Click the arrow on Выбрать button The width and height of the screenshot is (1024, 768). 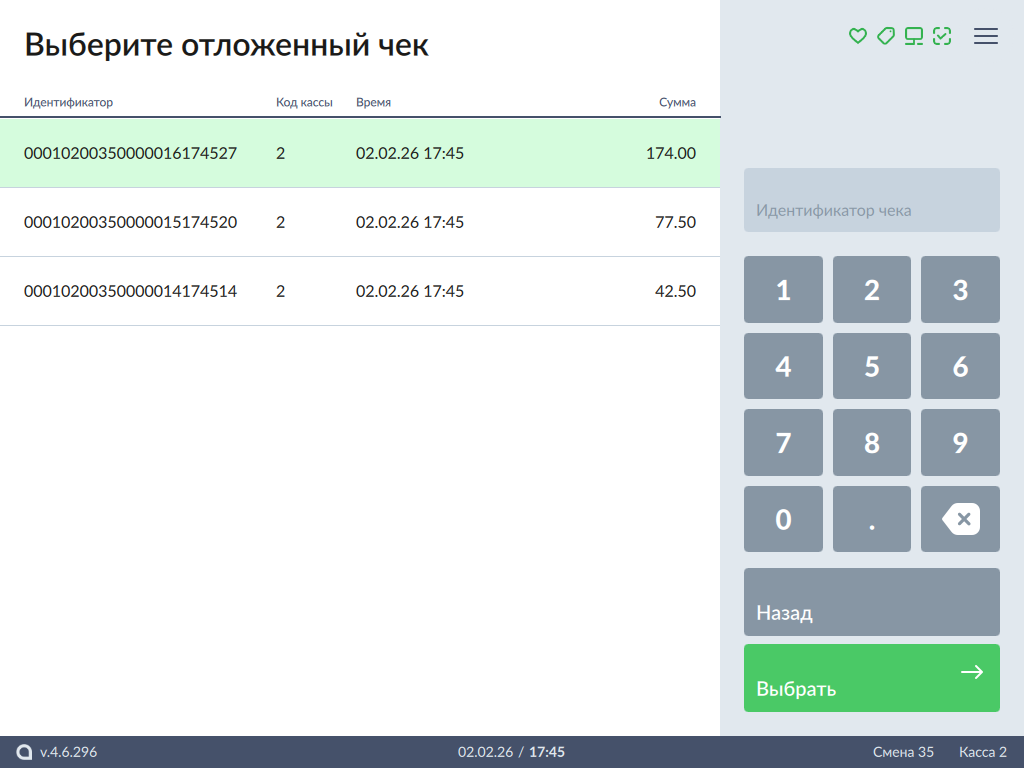[x=971, y=672]
